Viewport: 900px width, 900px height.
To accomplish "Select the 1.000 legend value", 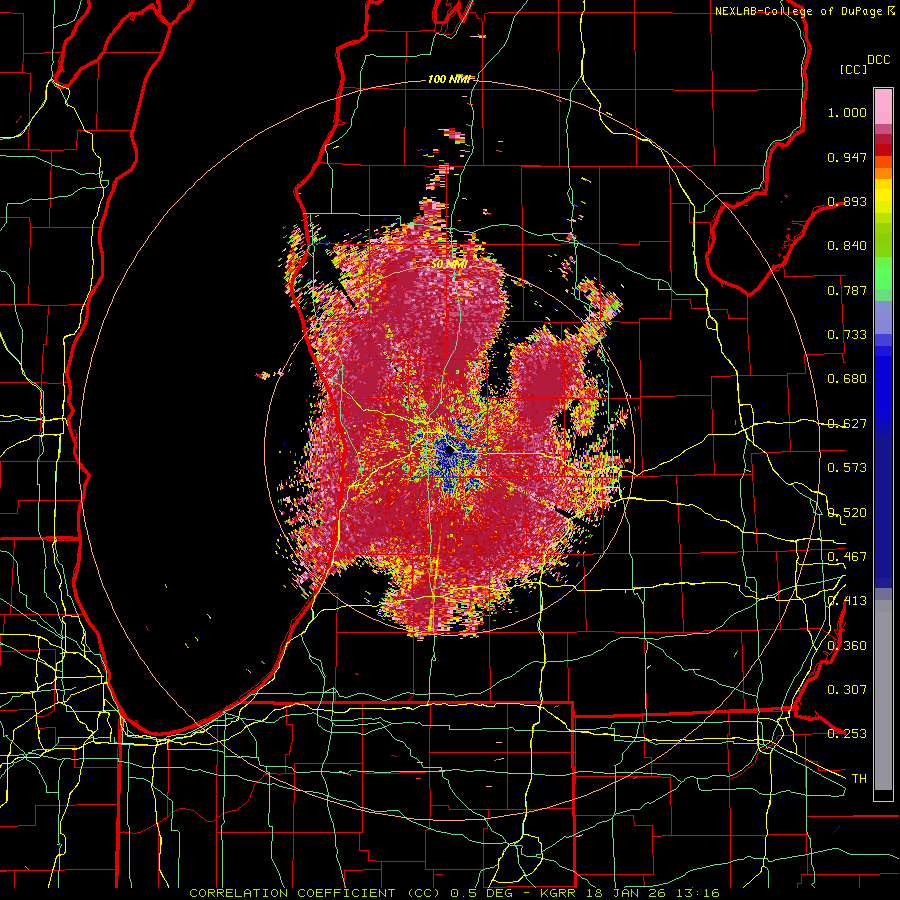I will pos(847,112).
